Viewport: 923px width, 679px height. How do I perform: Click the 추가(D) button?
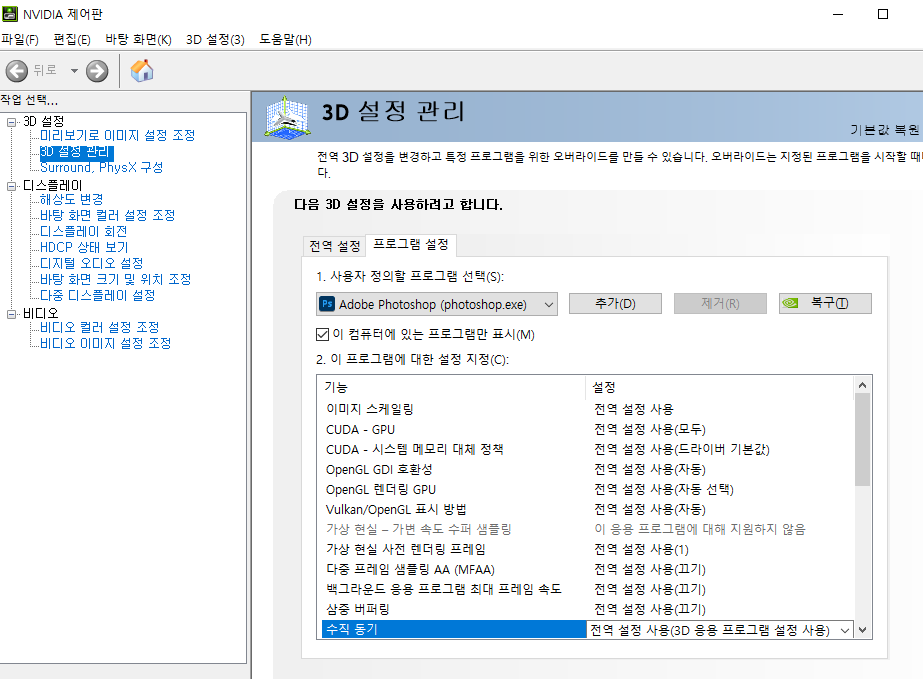[615, 304]
